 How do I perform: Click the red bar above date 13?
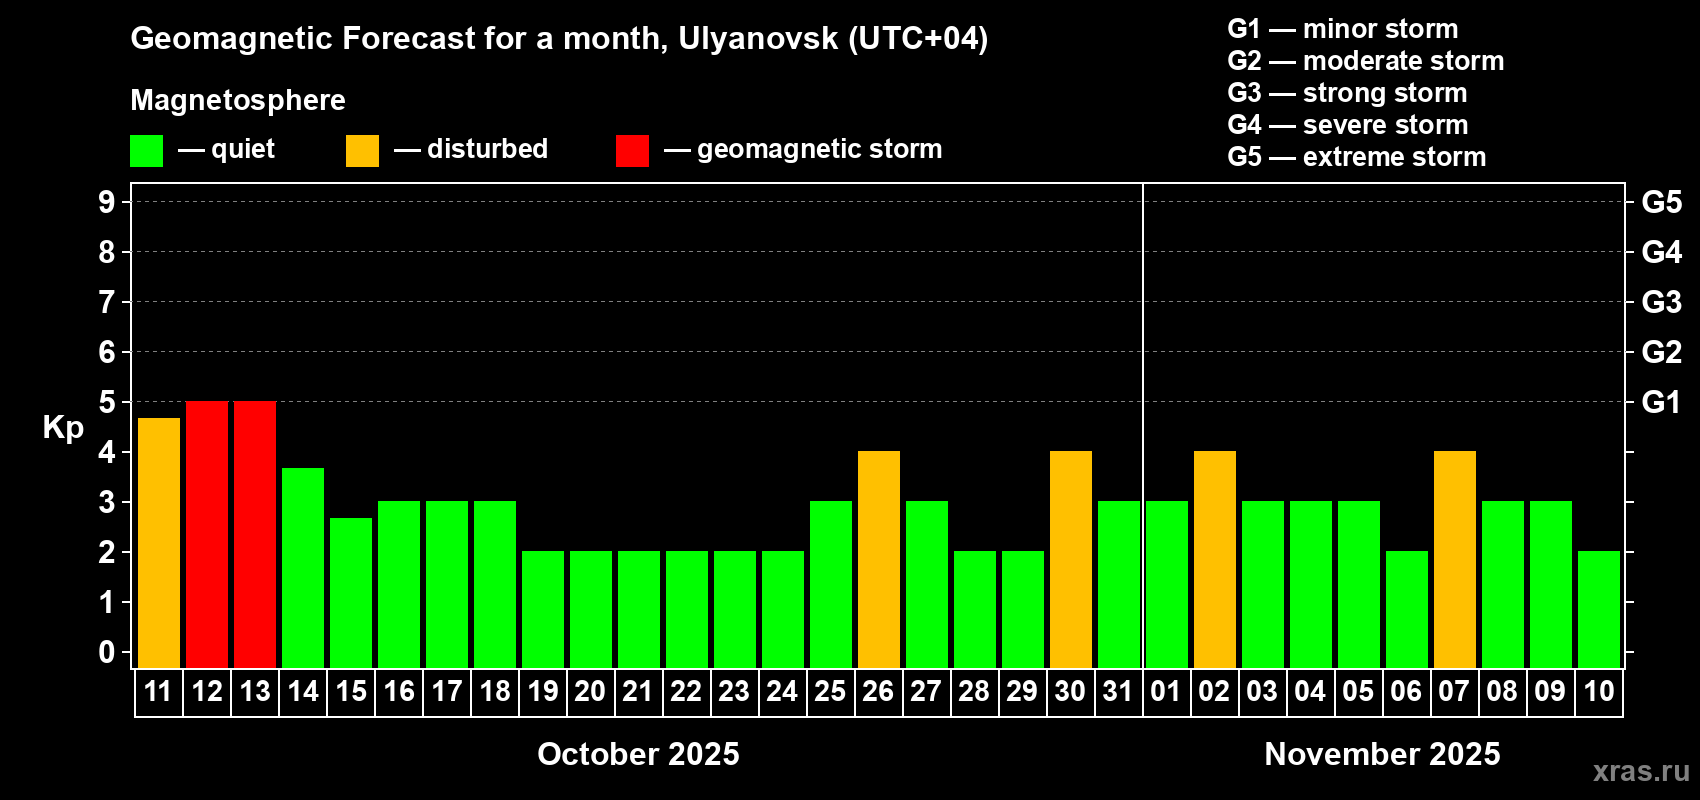[x=255, y=535]
